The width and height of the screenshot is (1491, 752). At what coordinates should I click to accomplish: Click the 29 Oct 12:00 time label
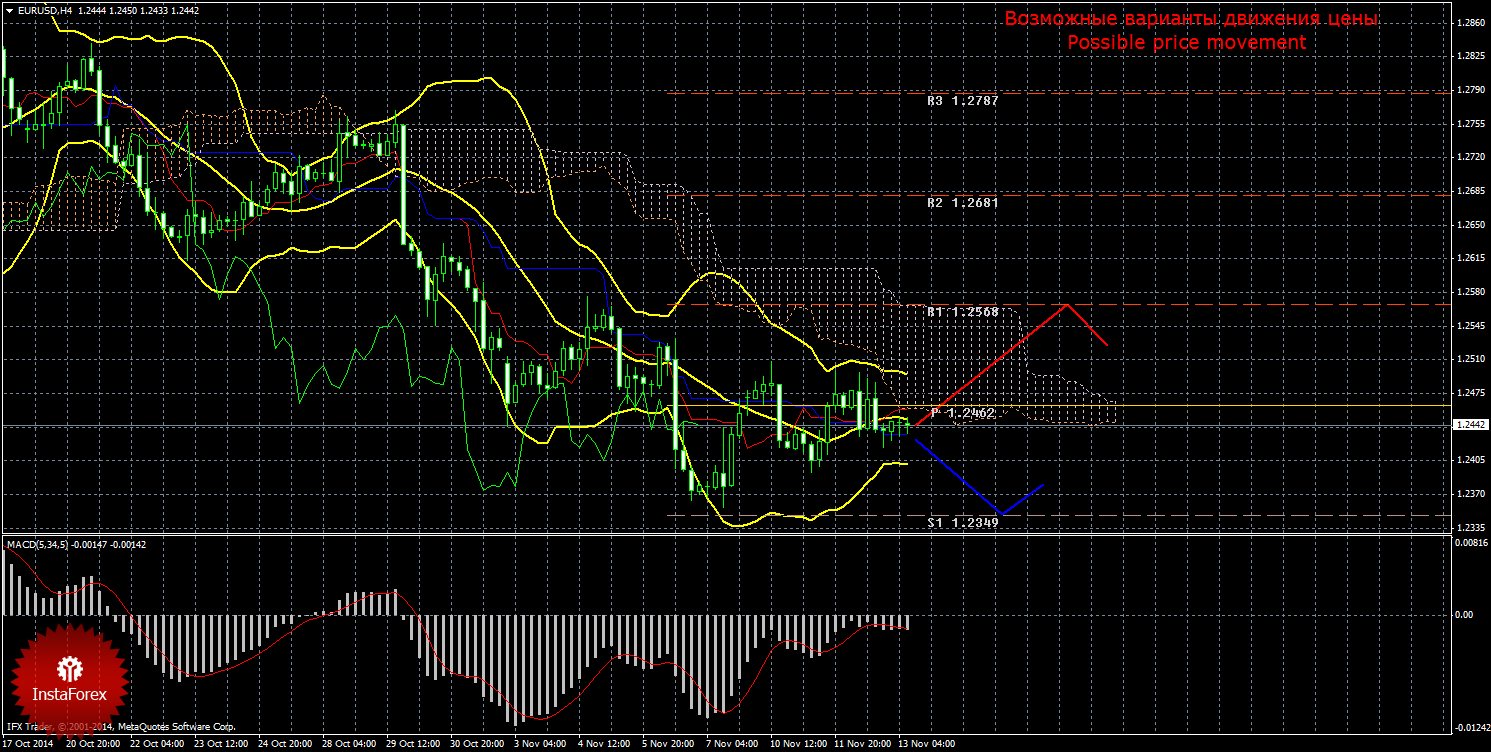(413, 744)
